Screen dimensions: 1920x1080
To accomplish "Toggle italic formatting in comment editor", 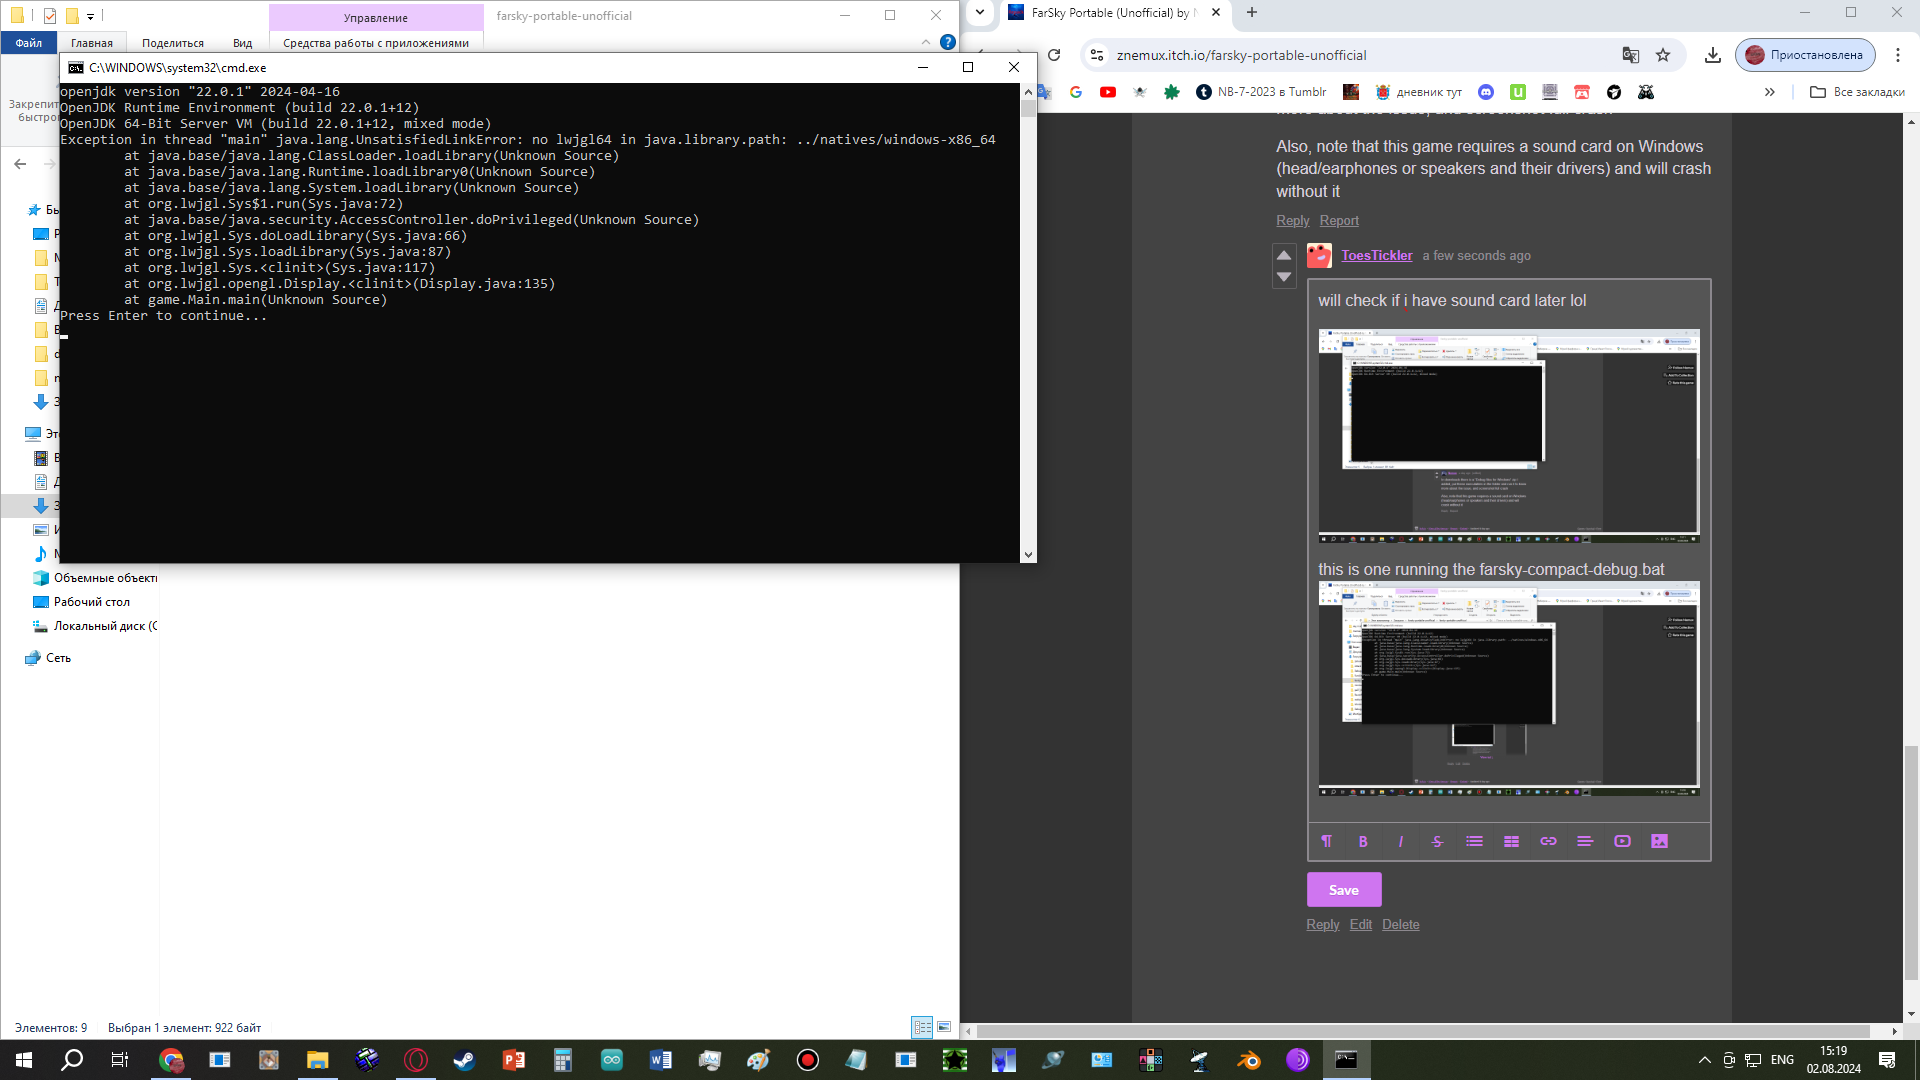I will pos(1400,842).
